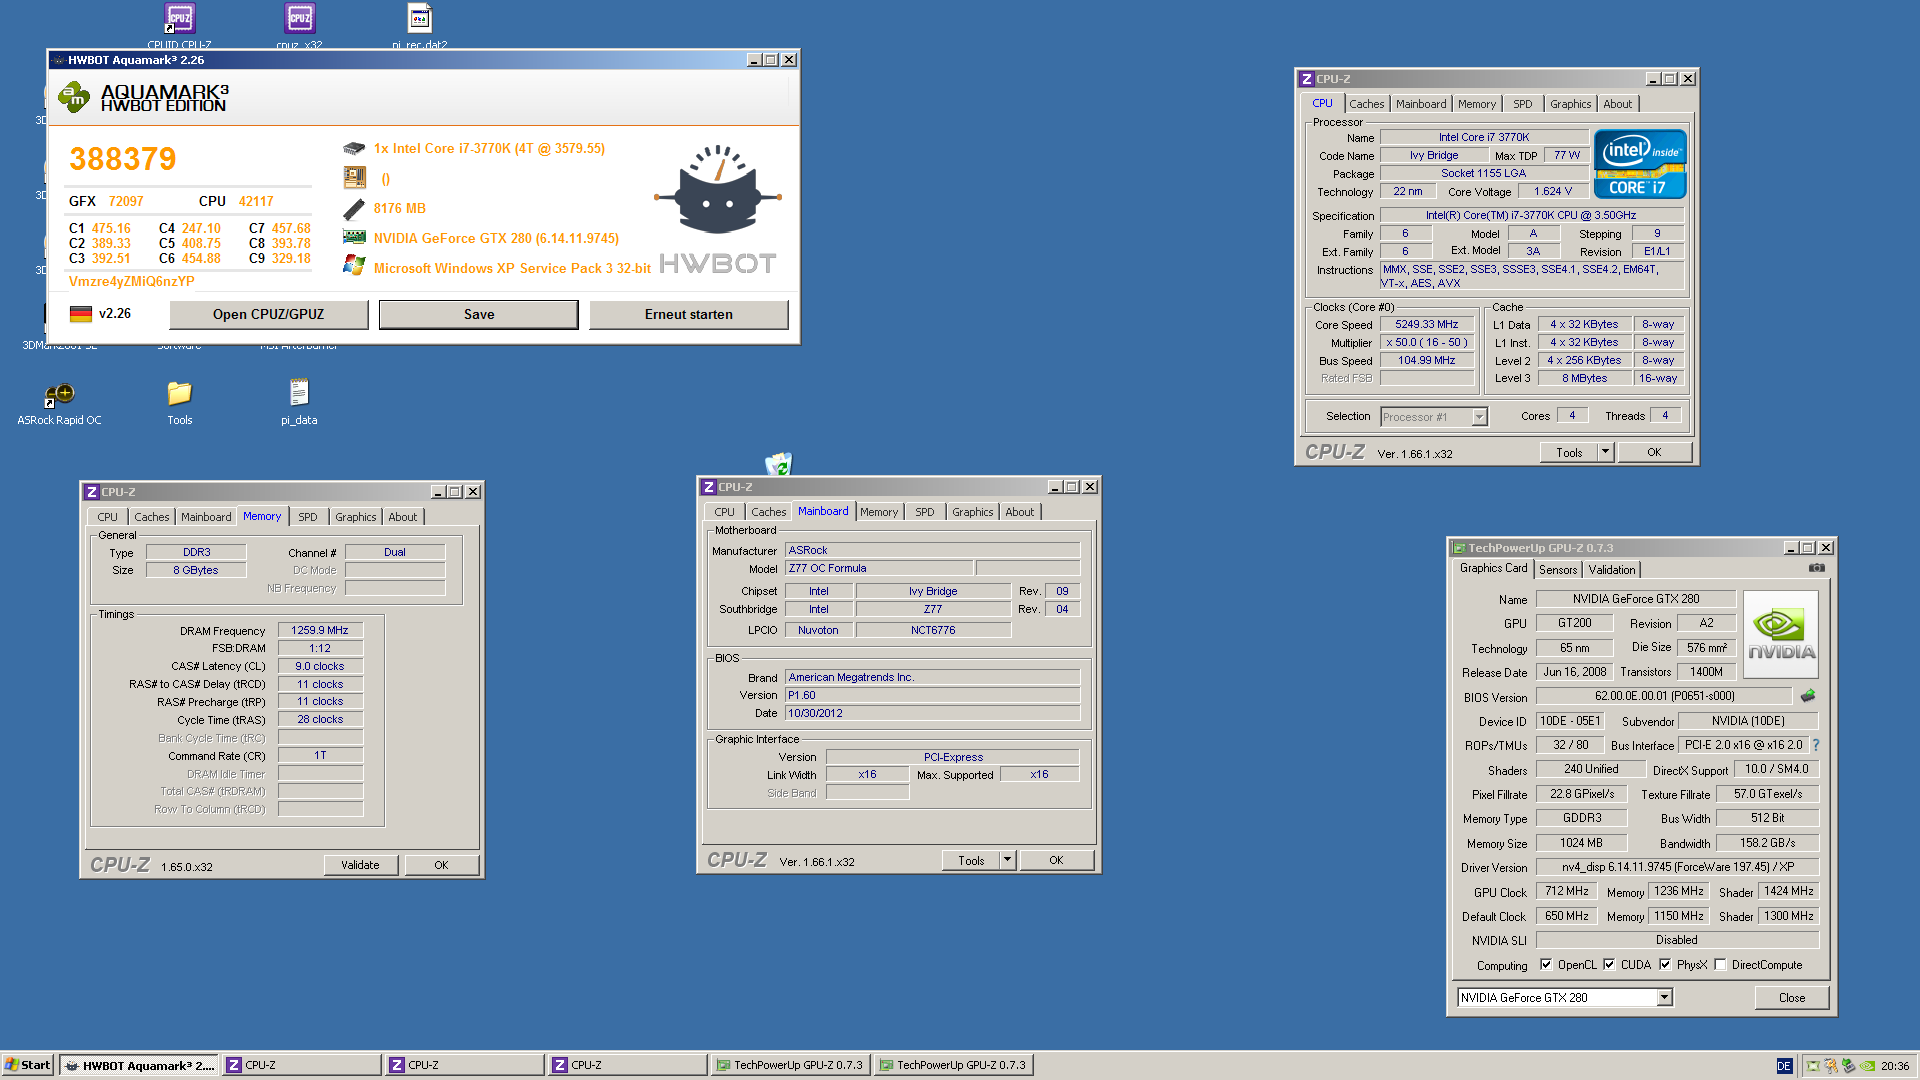Image resolution: width=1920 pixels, height=1080 pixels.
Task: Switch to Caches tab in top-right CPU-Z
Action: (x=1366, y=104)
